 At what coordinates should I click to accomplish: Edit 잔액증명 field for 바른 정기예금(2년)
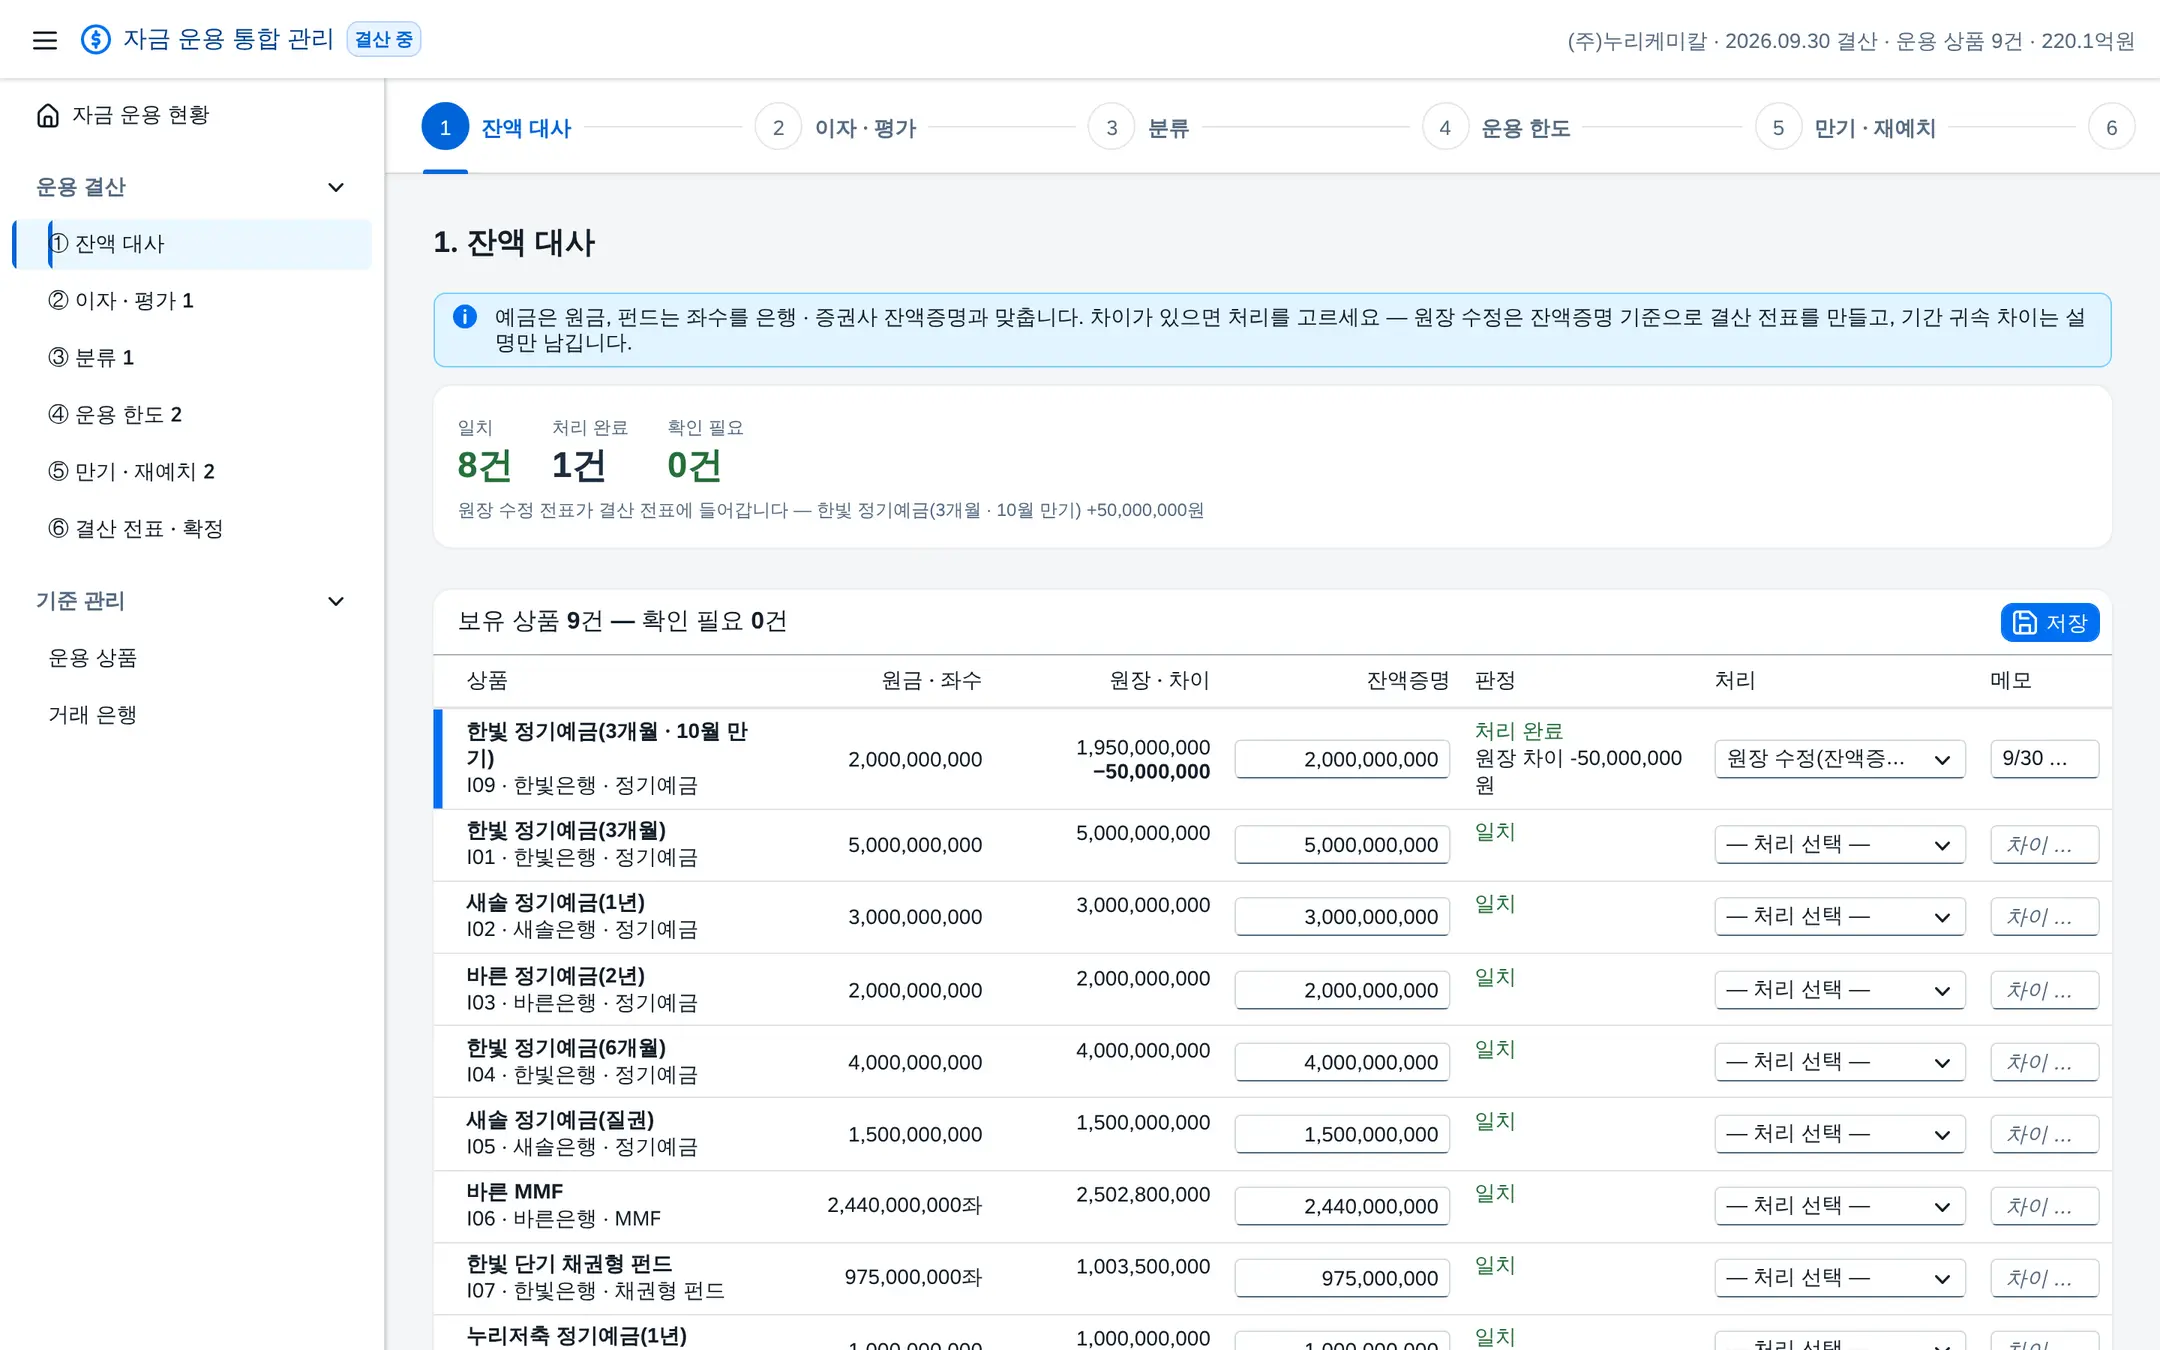1342,990
